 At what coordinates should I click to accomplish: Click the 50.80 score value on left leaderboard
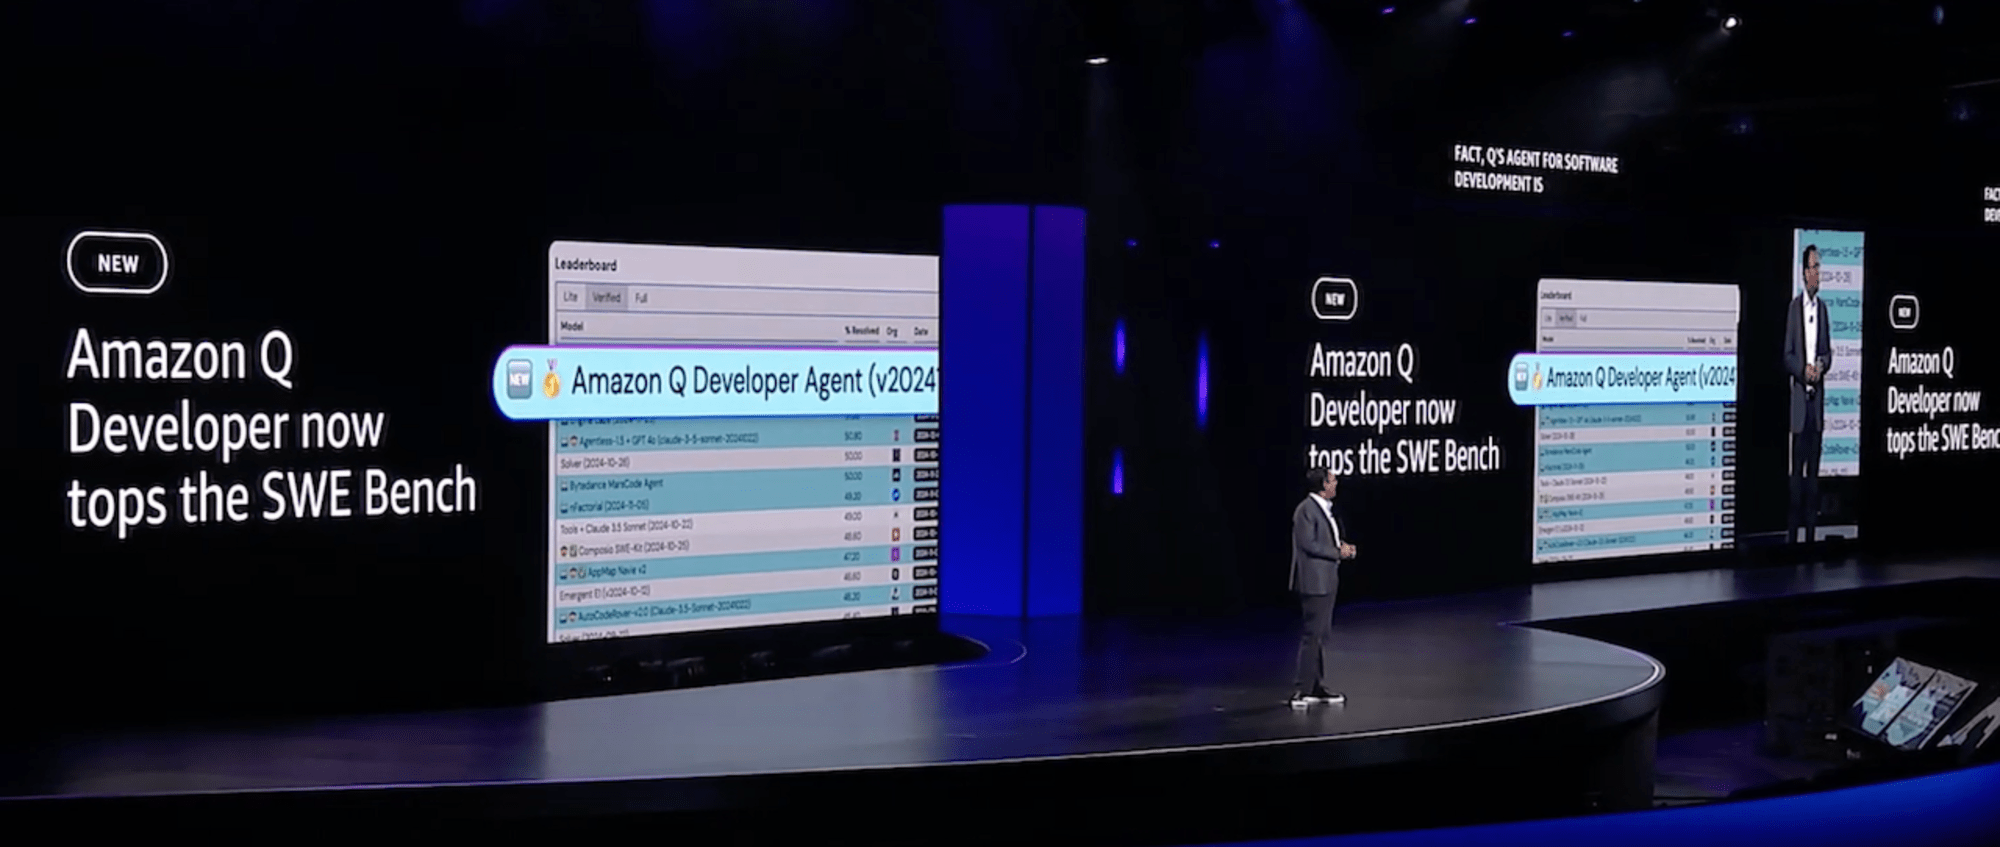click(852, 435)
